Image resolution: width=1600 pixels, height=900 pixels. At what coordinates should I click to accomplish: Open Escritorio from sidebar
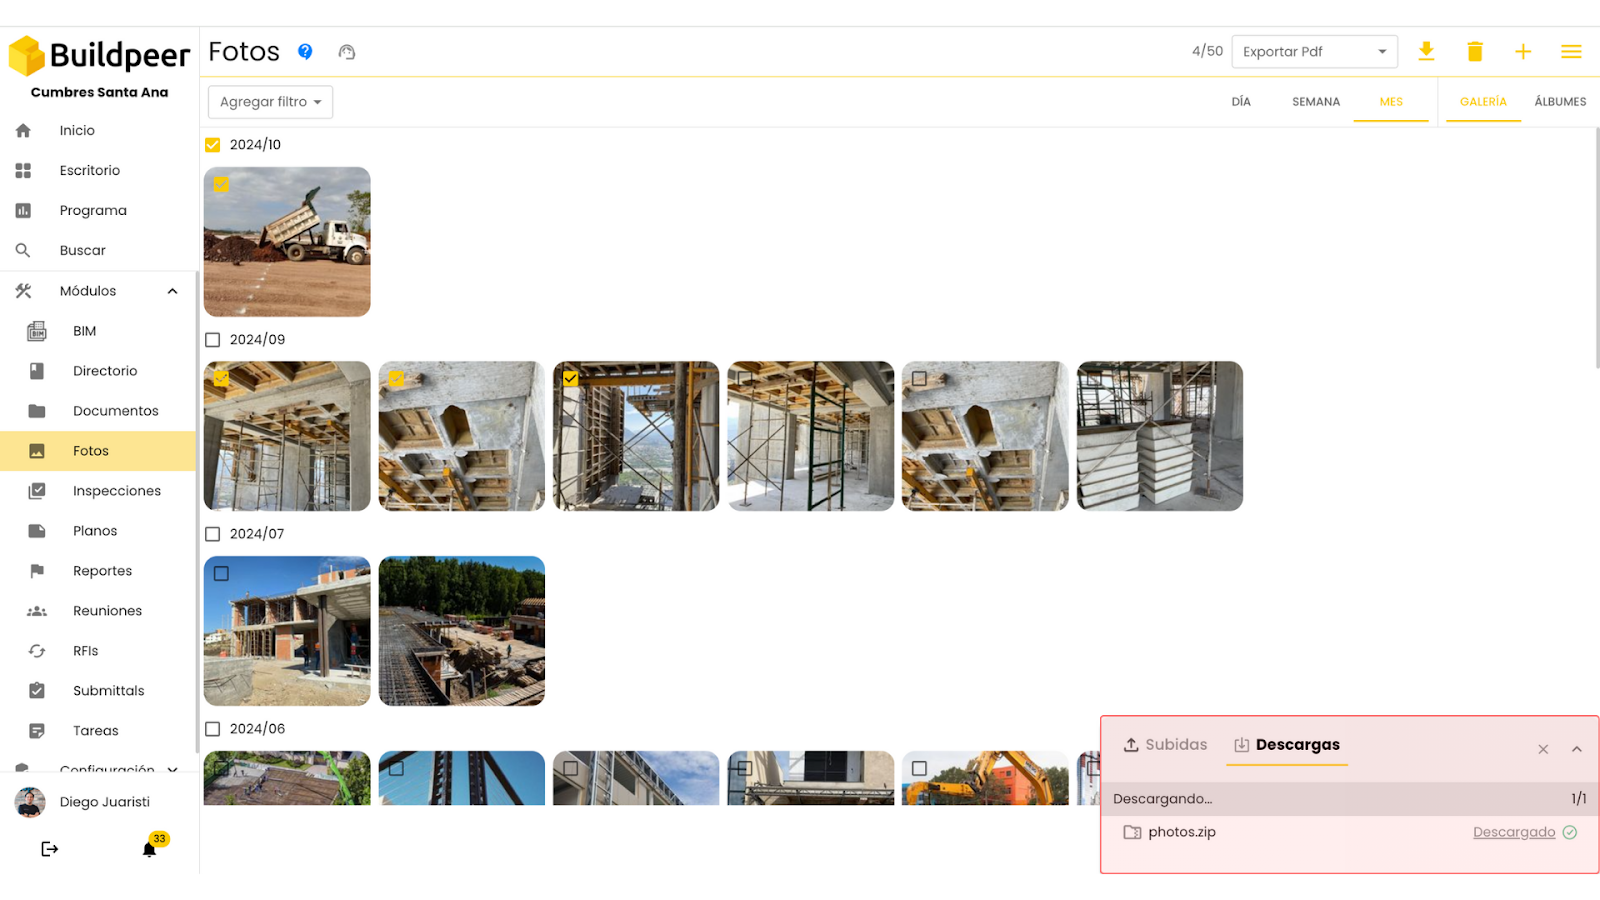(89, 171)
